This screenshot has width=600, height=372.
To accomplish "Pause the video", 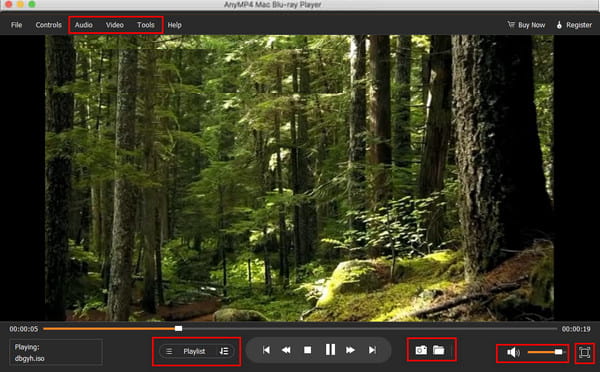I will point(330,350).
